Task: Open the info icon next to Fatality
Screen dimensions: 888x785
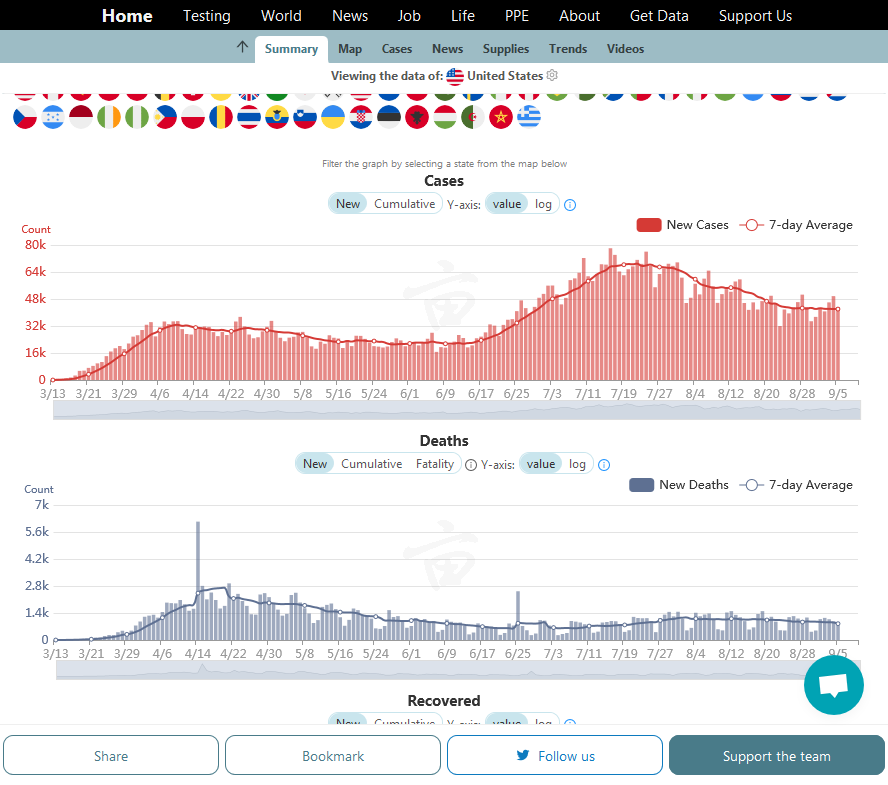Action: coord(471,465)
